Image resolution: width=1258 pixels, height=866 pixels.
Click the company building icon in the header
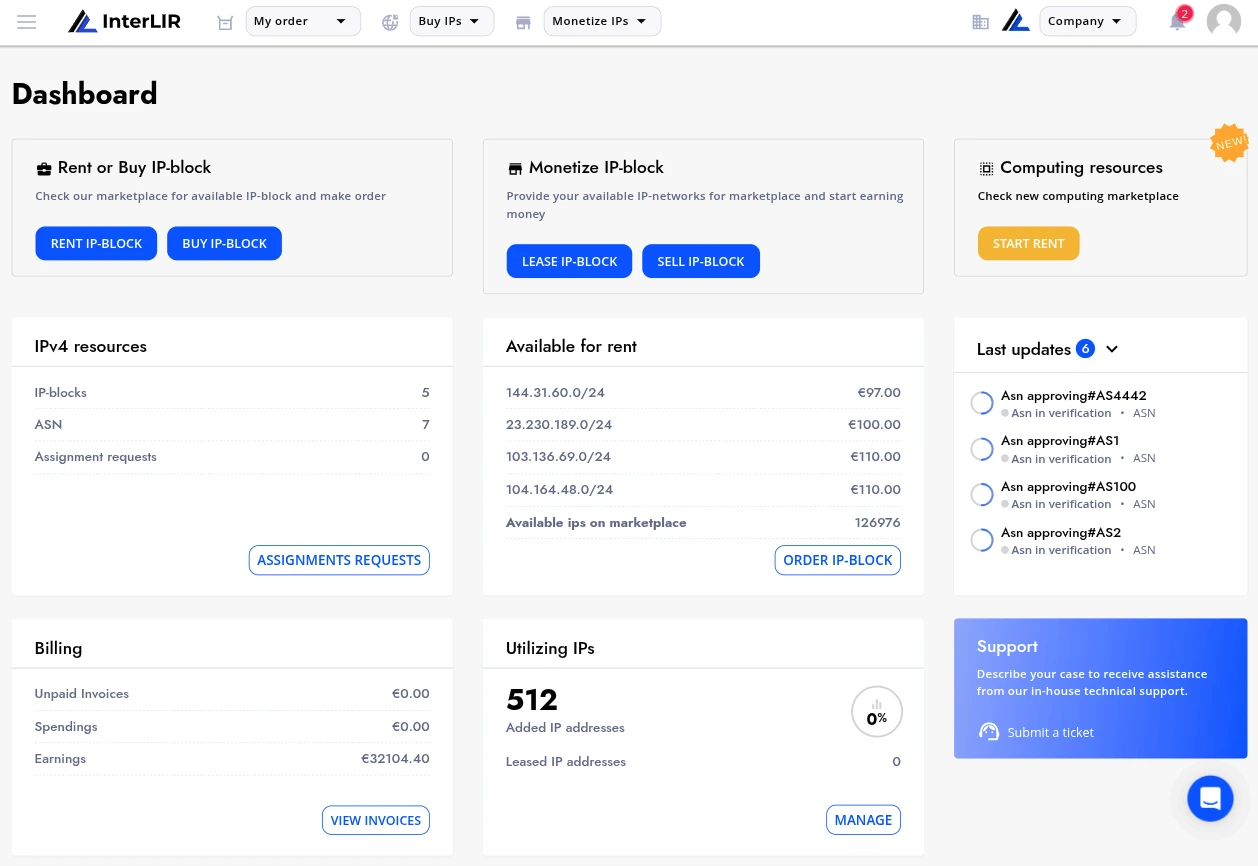(981, 21)
